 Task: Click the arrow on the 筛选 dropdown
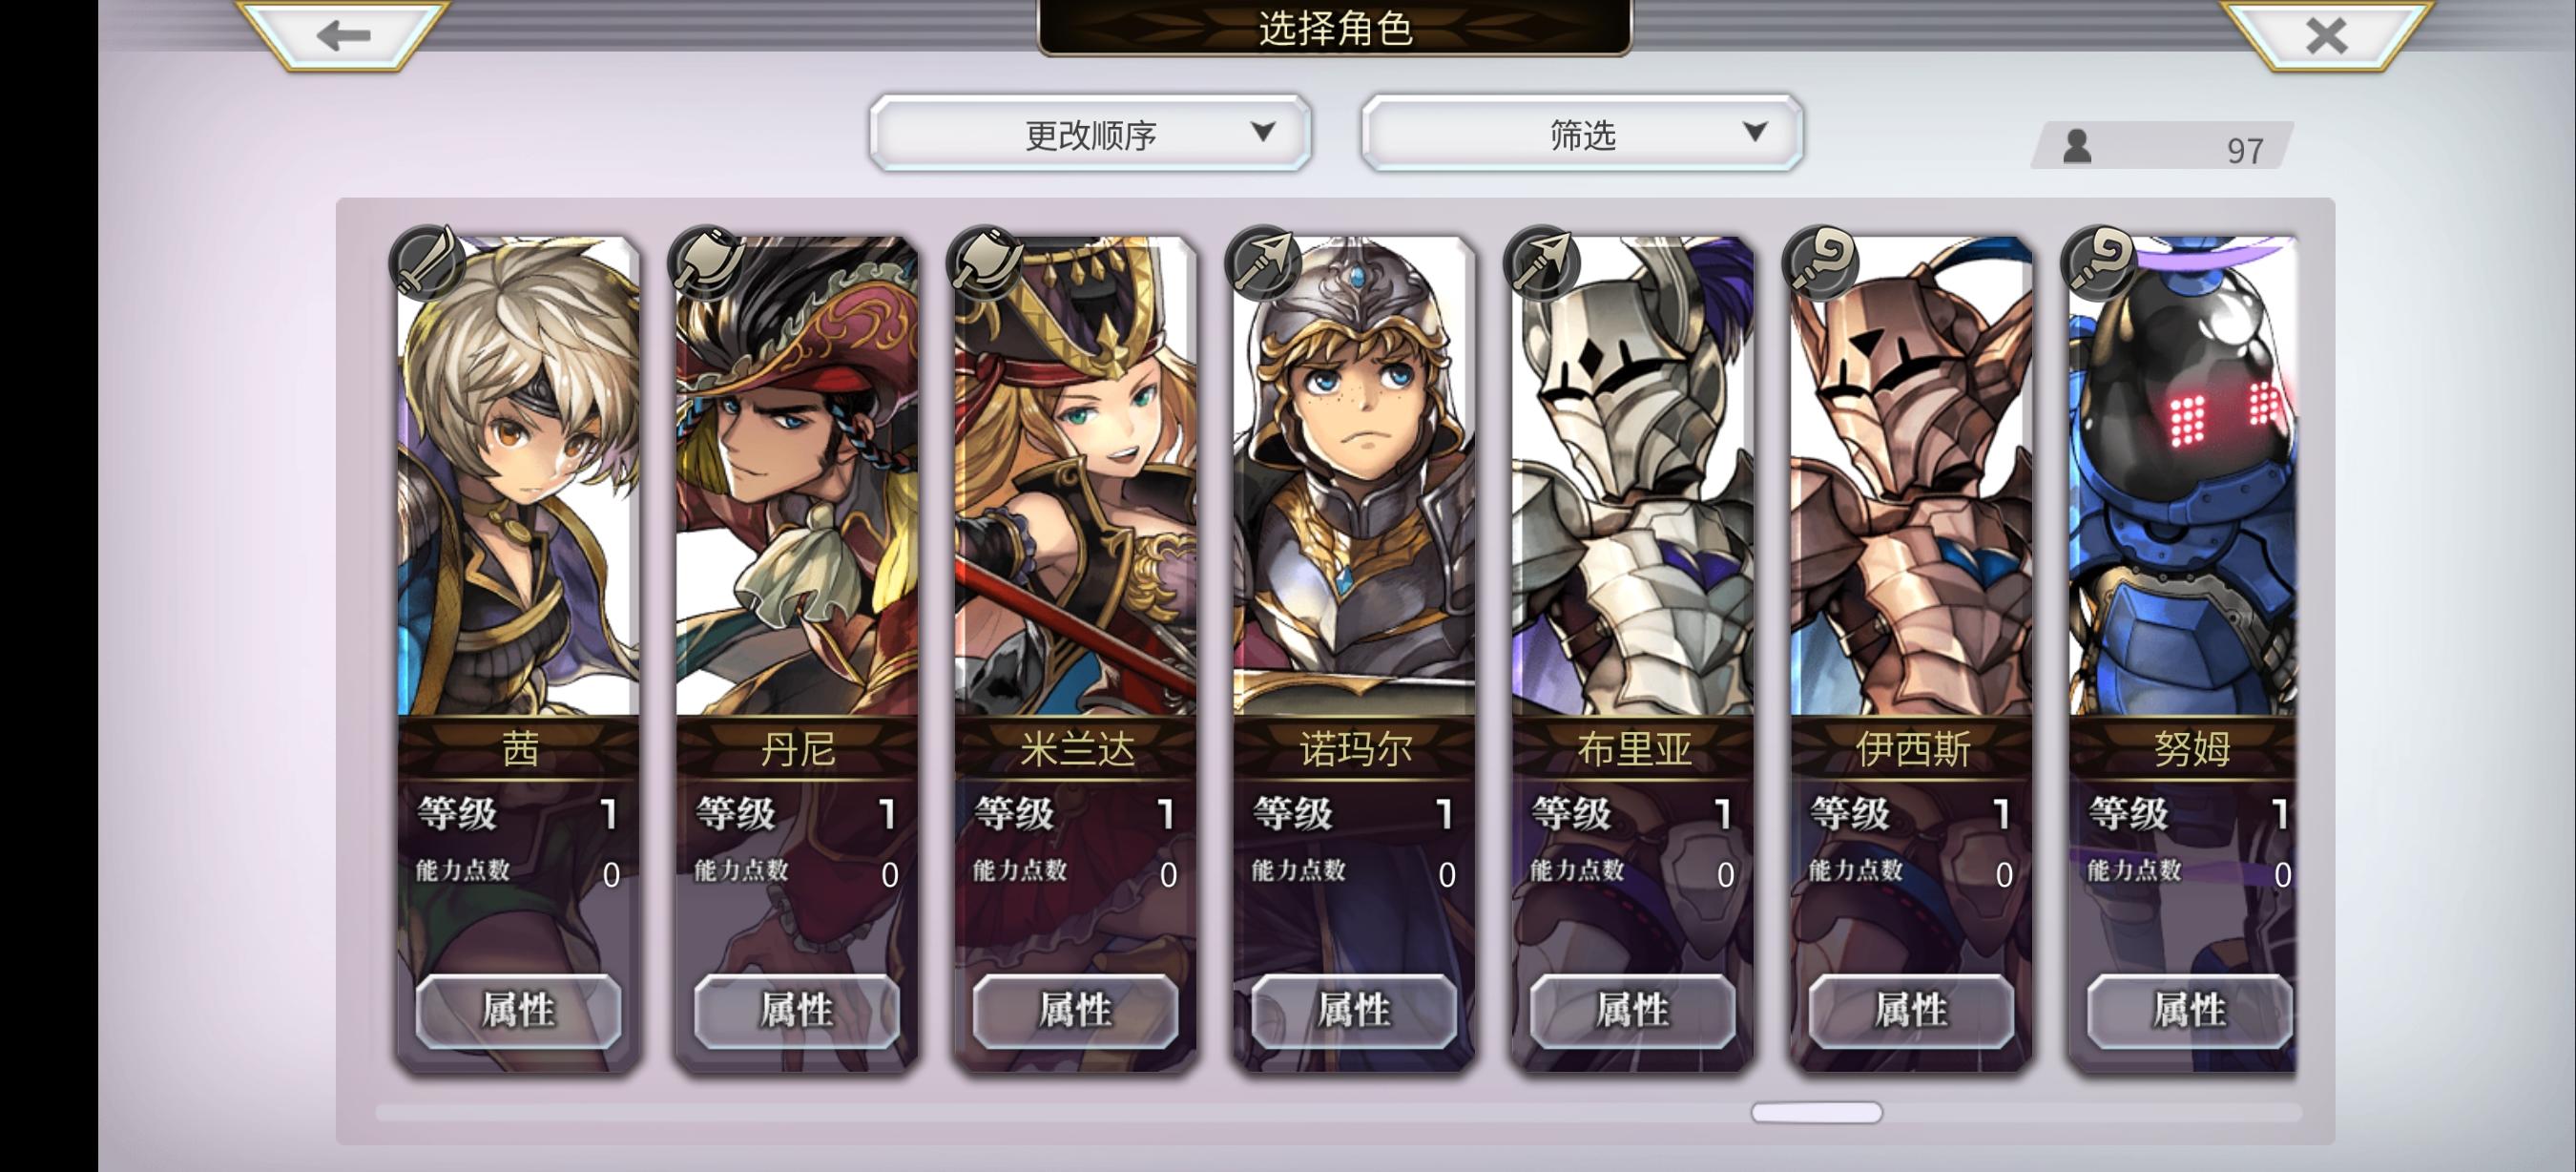[x=1755, y=131]
